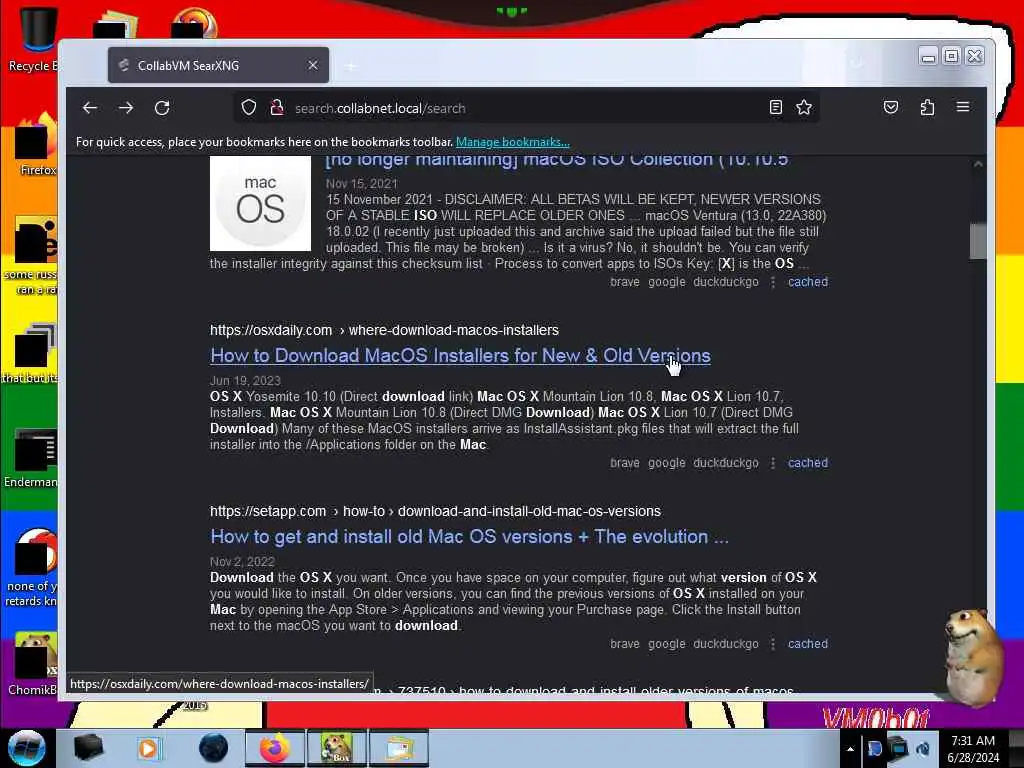Click the setapp.com result URL text
The height and width of the screenshot is (768, 1024).
(x=435, y=511)
